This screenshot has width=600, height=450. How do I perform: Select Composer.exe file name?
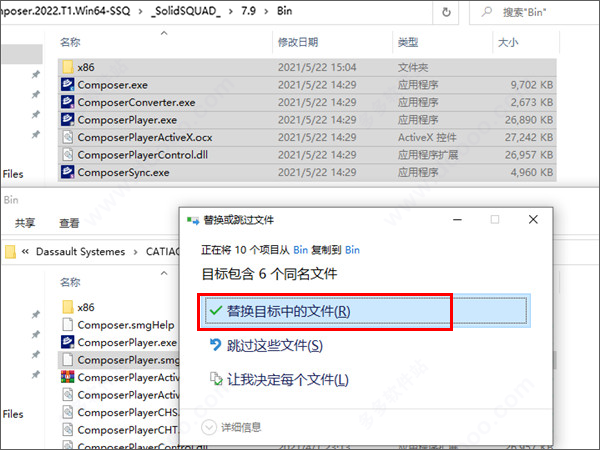pos(112,85)
